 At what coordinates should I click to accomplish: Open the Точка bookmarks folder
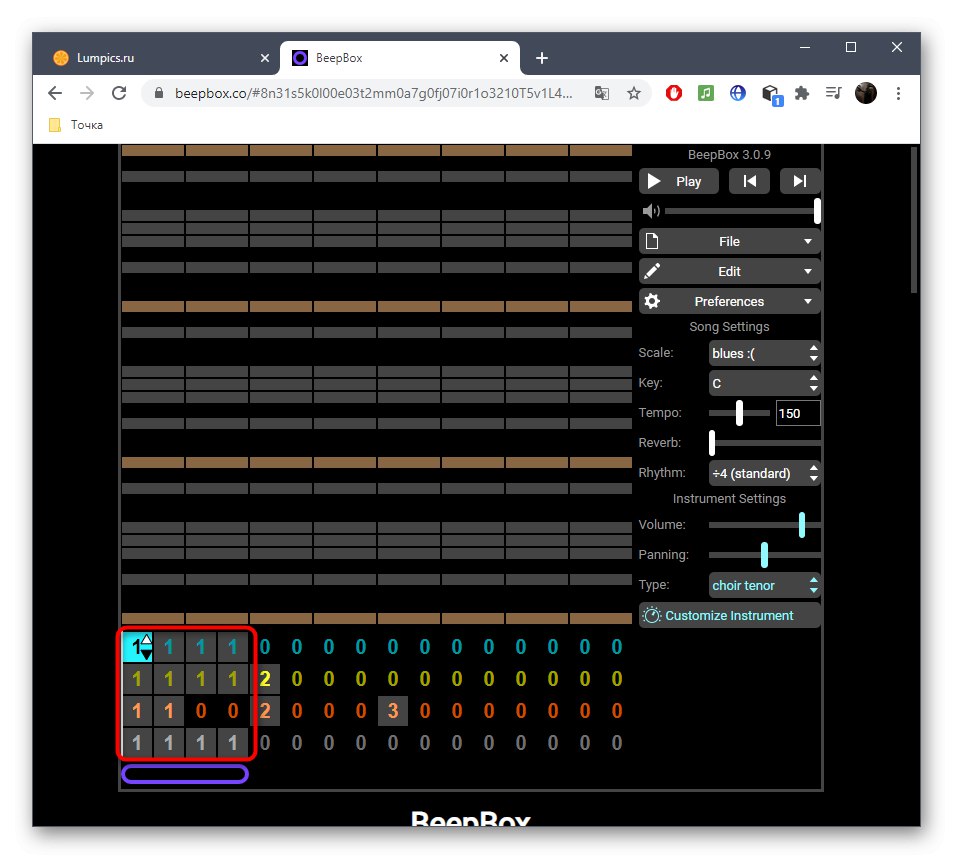(76, 125)
